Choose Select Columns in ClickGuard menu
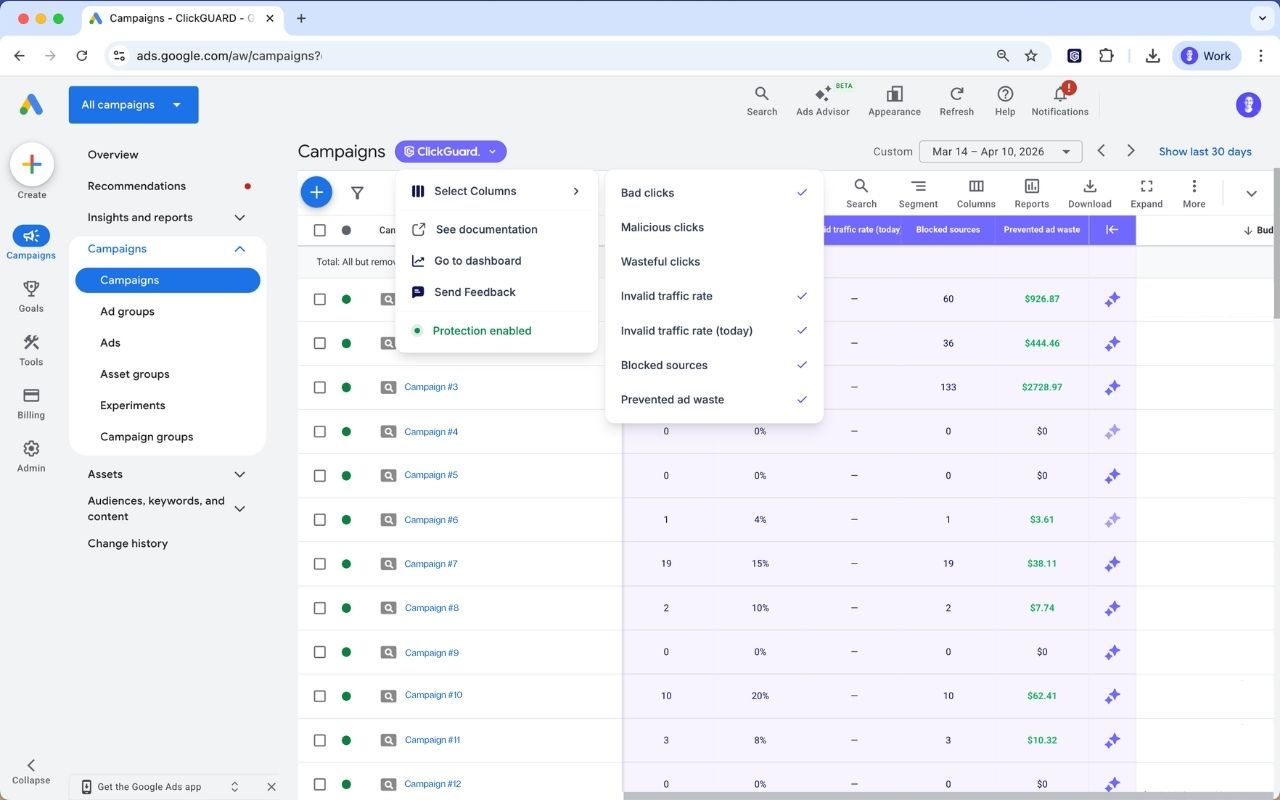The height and width of the screenshot is (800, 1280). click(496, 191)
